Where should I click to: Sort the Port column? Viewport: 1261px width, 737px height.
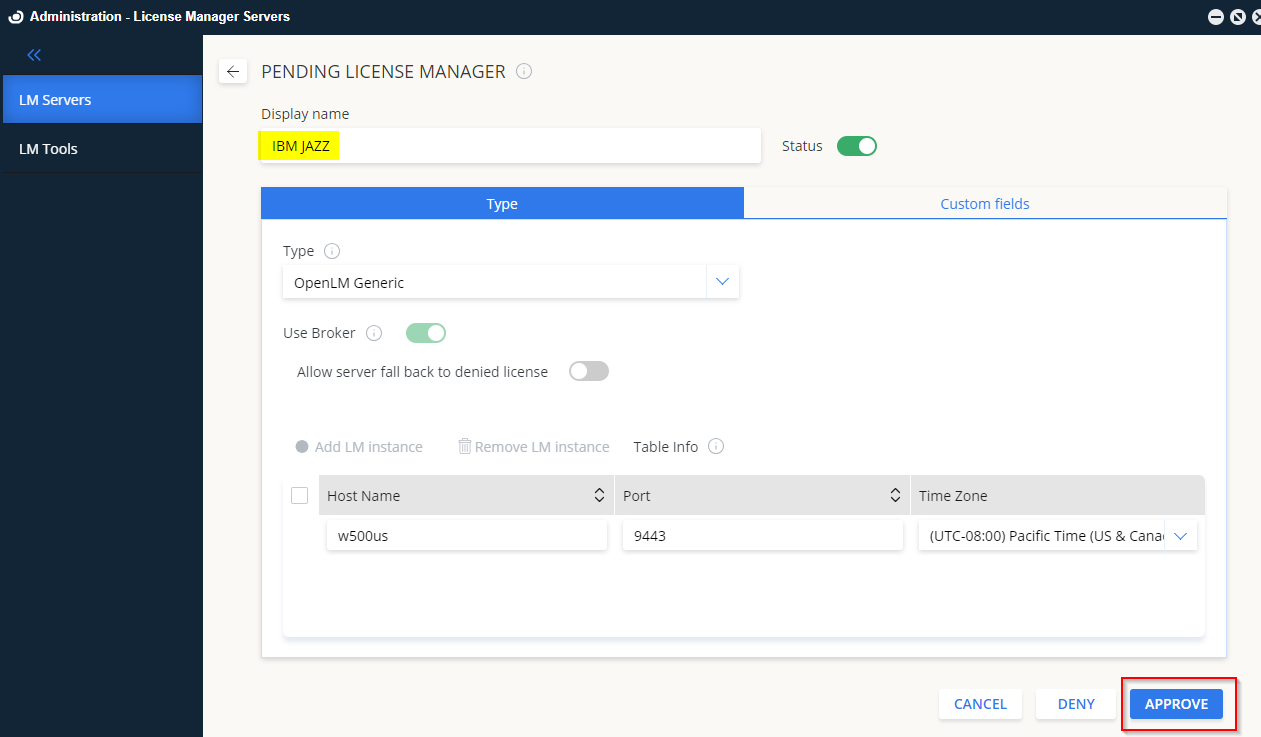coord(895,495)
